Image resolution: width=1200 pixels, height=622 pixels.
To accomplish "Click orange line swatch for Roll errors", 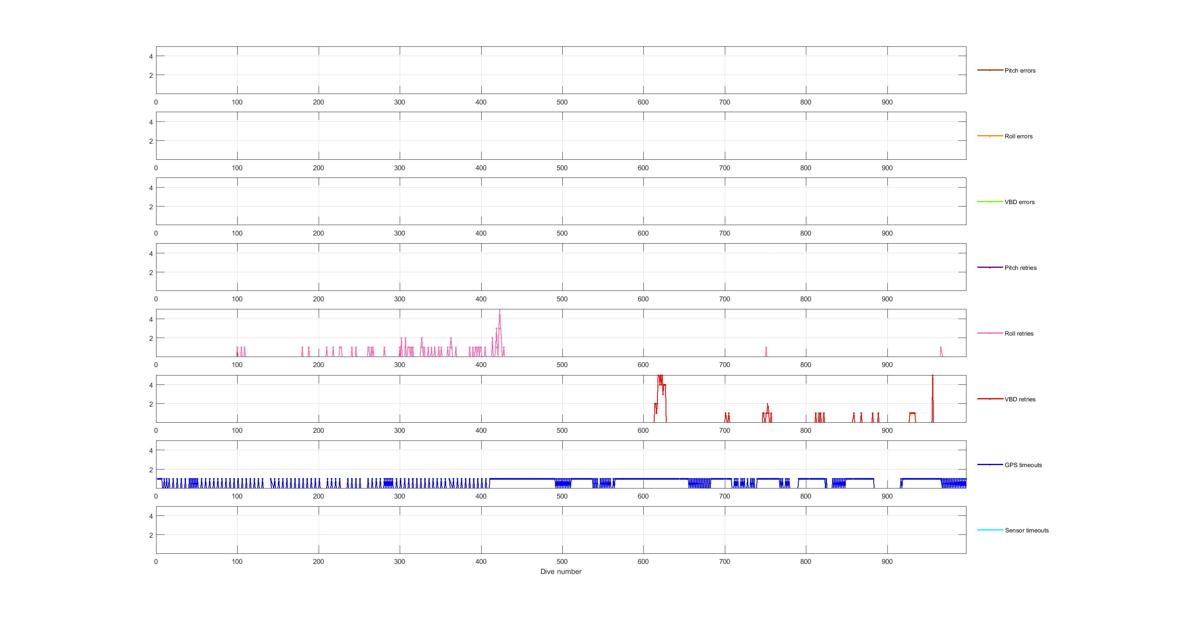I will pyautogui.click(x=990, y=136).
